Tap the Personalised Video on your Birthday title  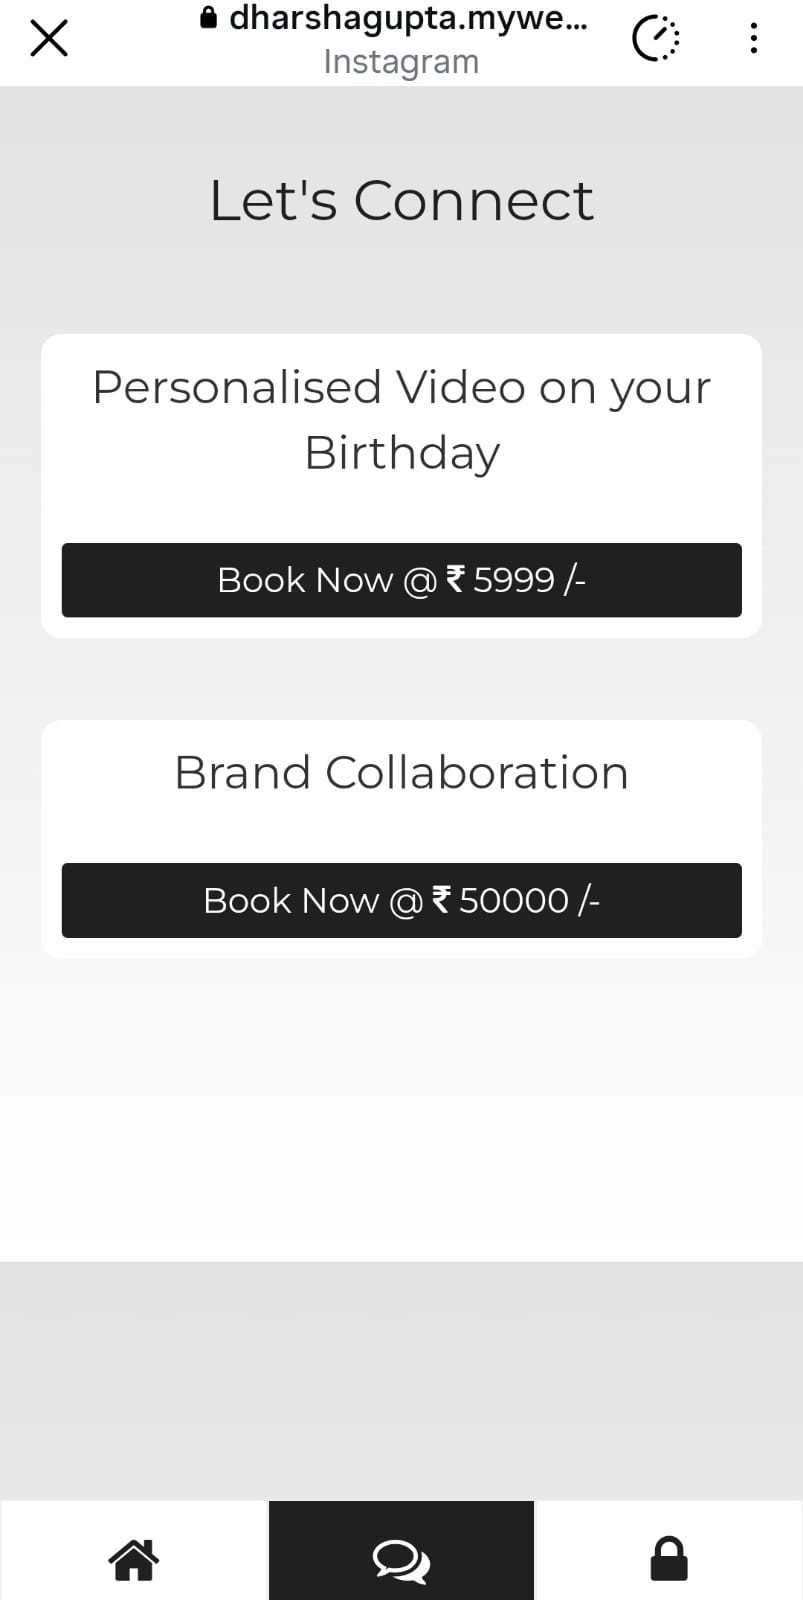(x=401, y=419)
